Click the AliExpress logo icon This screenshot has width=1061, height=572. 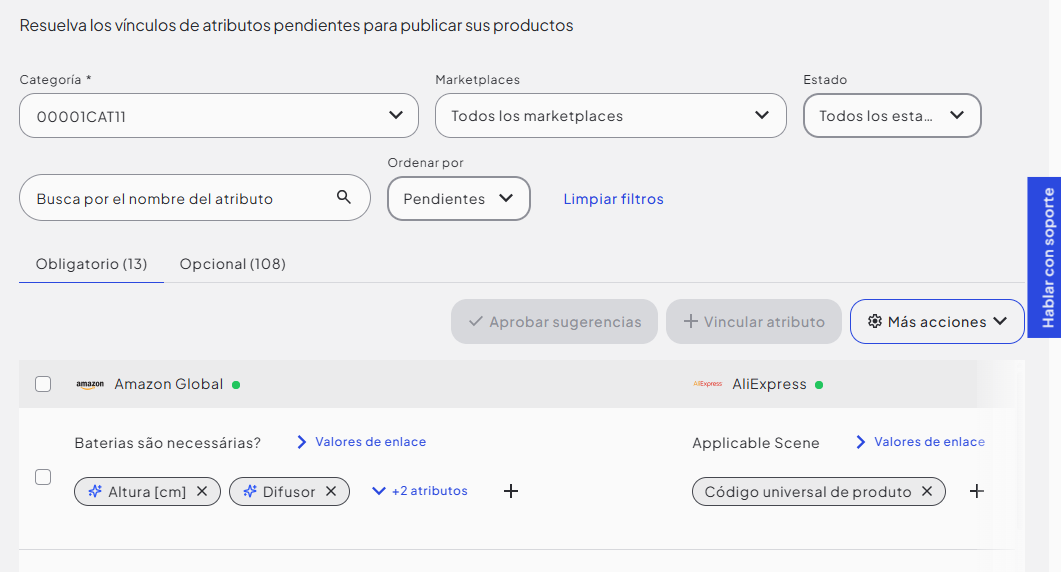(708, 384)
